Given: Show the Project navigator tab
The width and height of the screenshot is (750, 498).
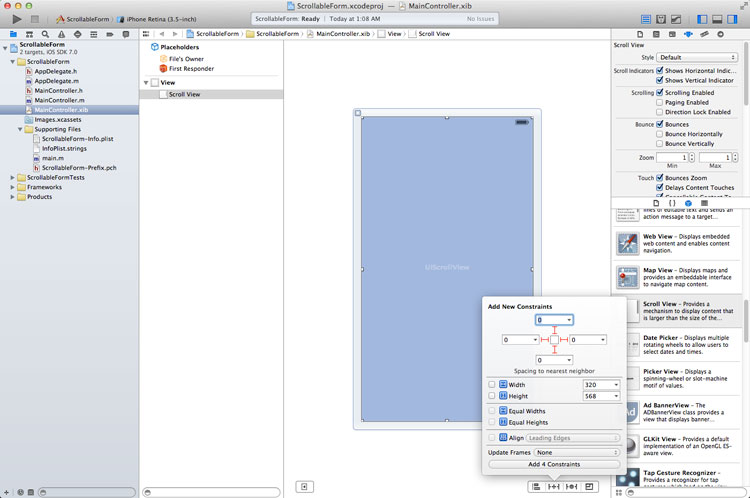Looking at the screenshot, I should click(13, 34).
